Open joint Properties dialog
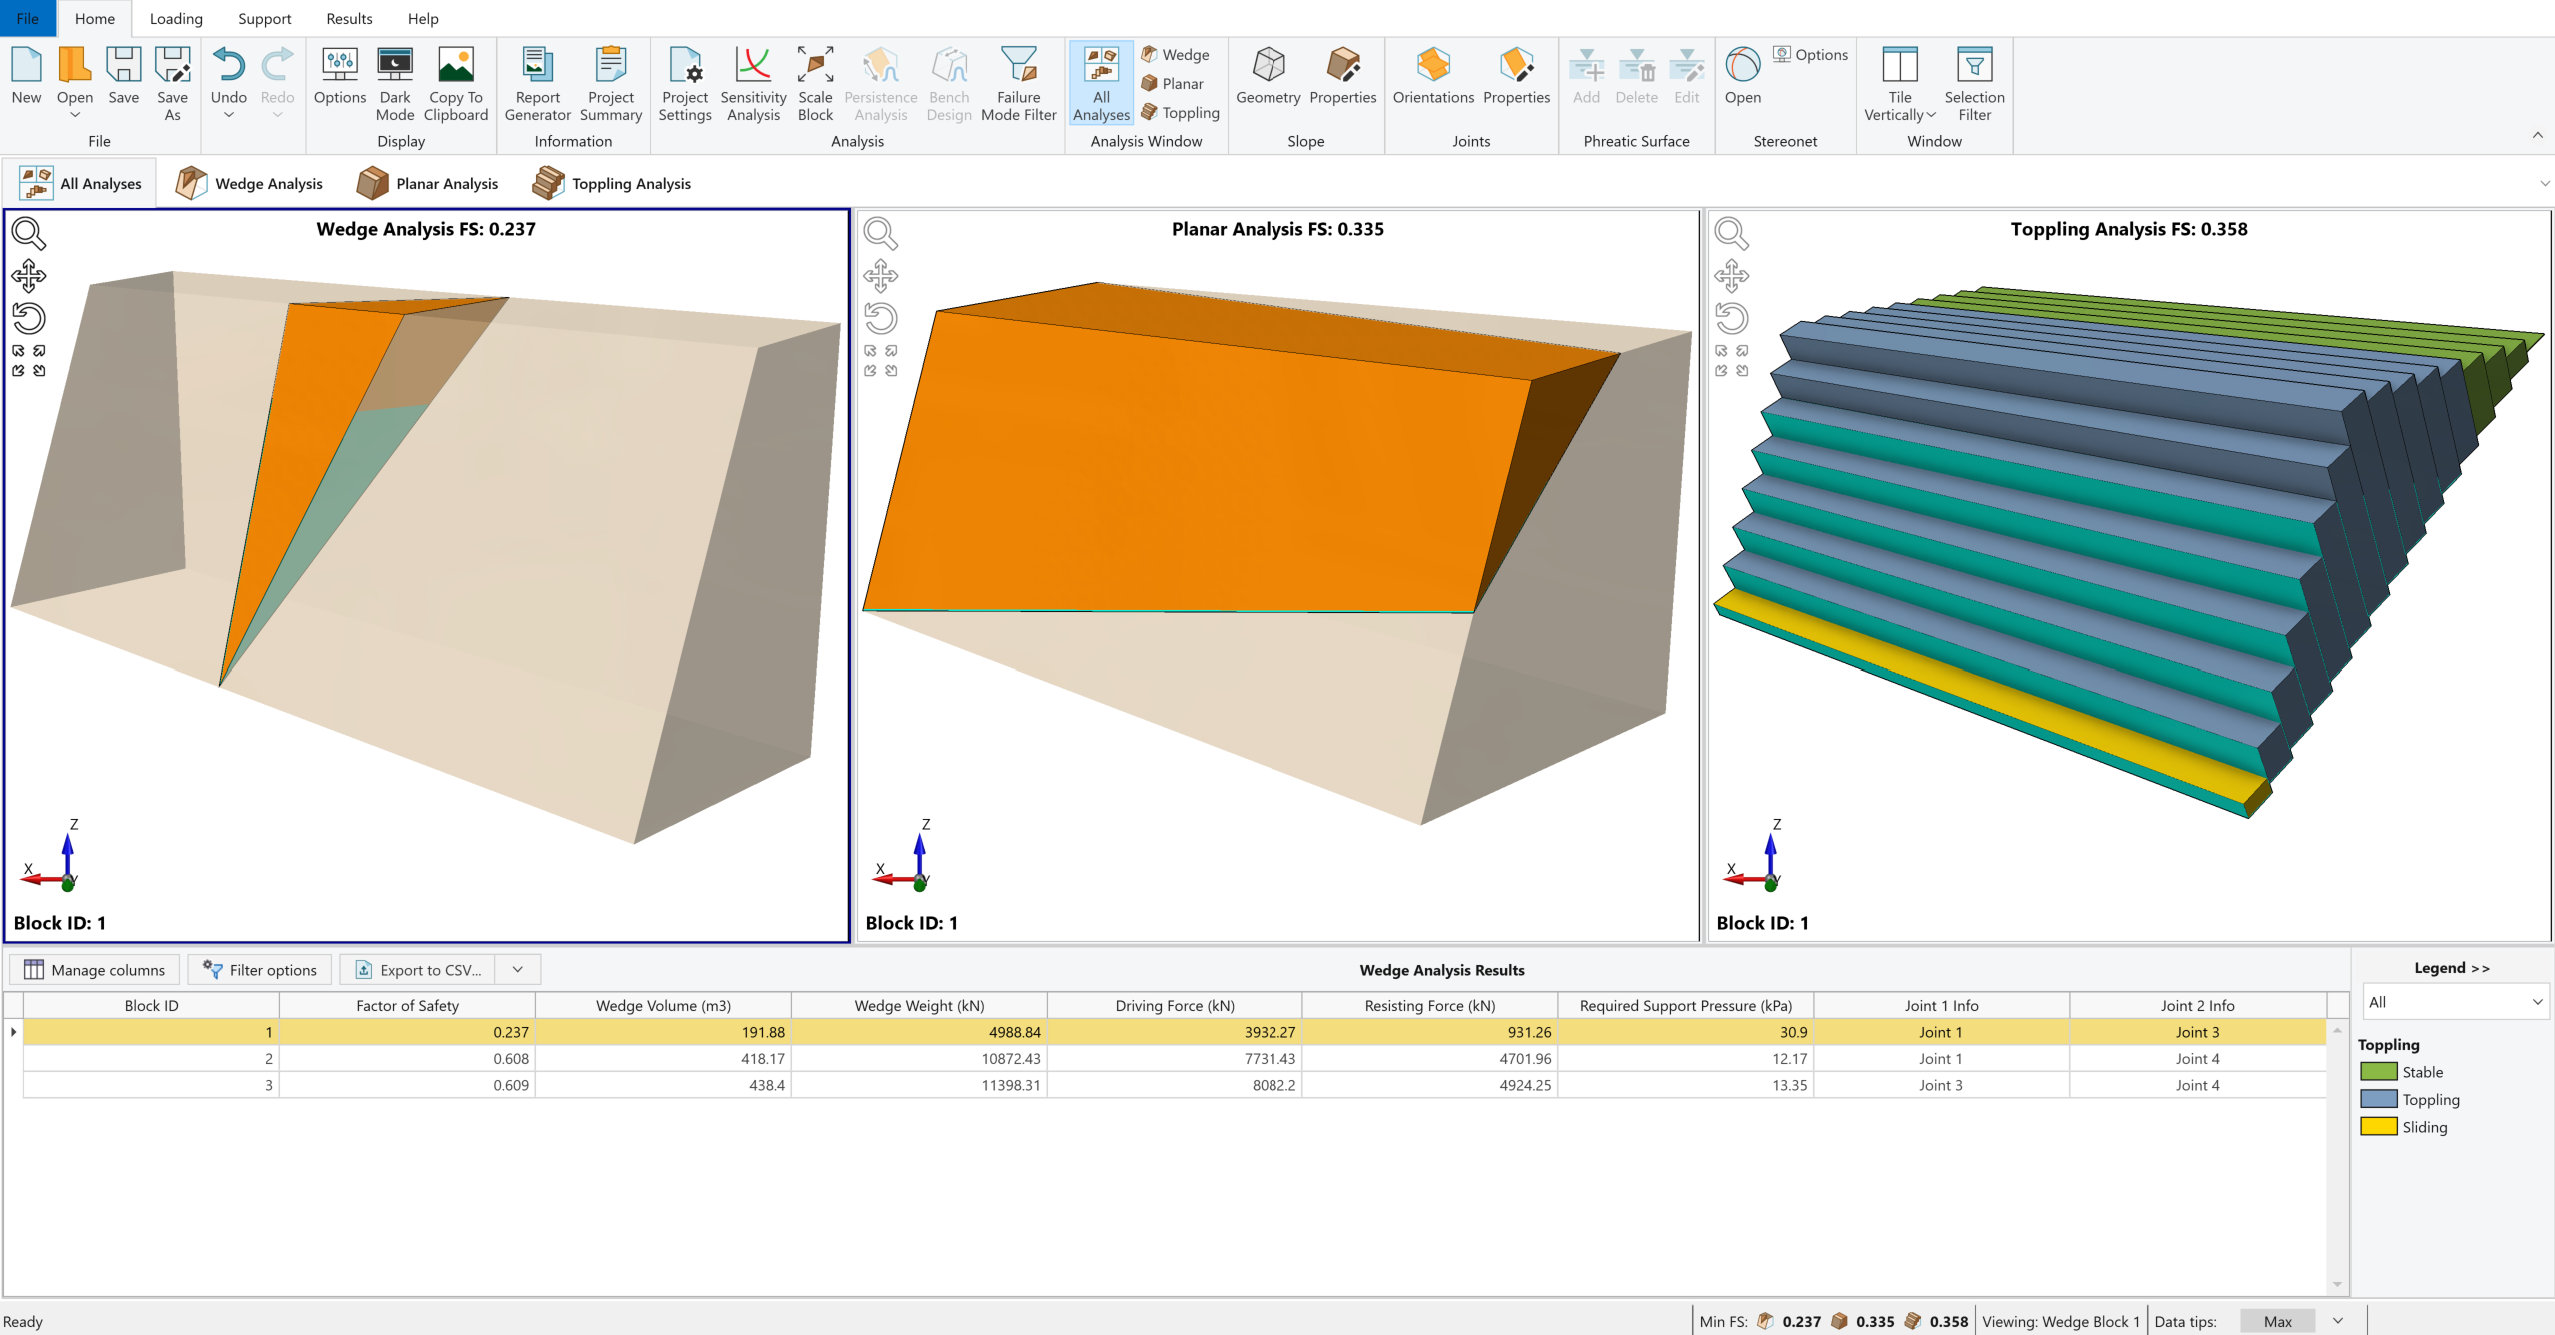Viewport: 2555px width, 1335px height. click(1516, 75)
